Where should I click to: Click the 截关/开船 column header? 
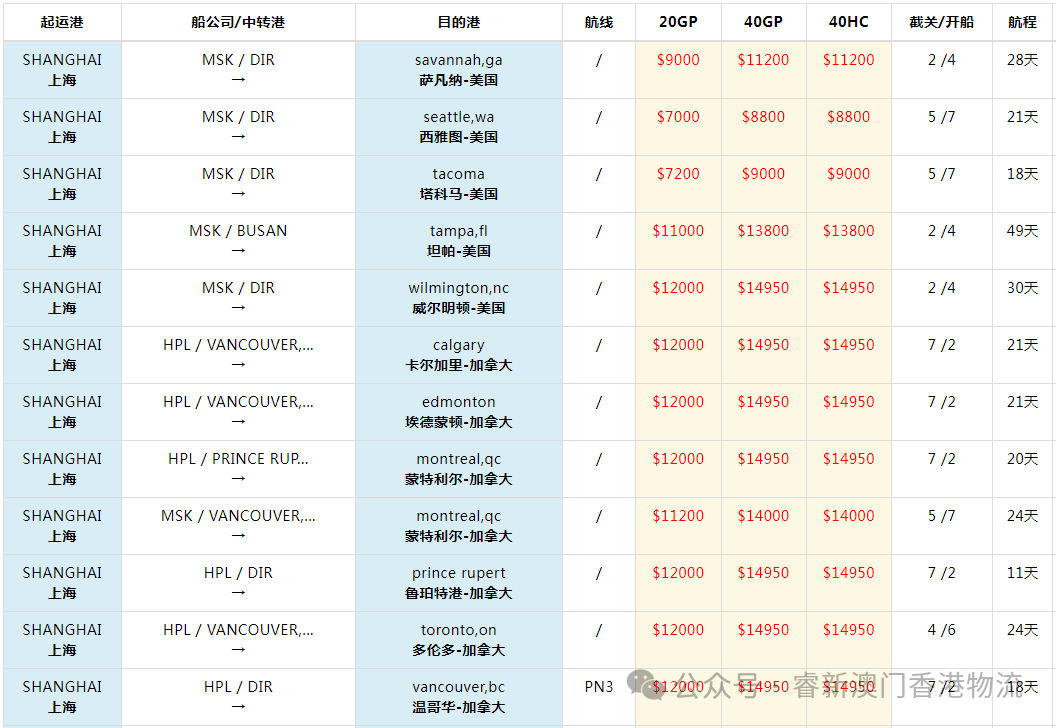pyautogui.click(x=942, y=22)
